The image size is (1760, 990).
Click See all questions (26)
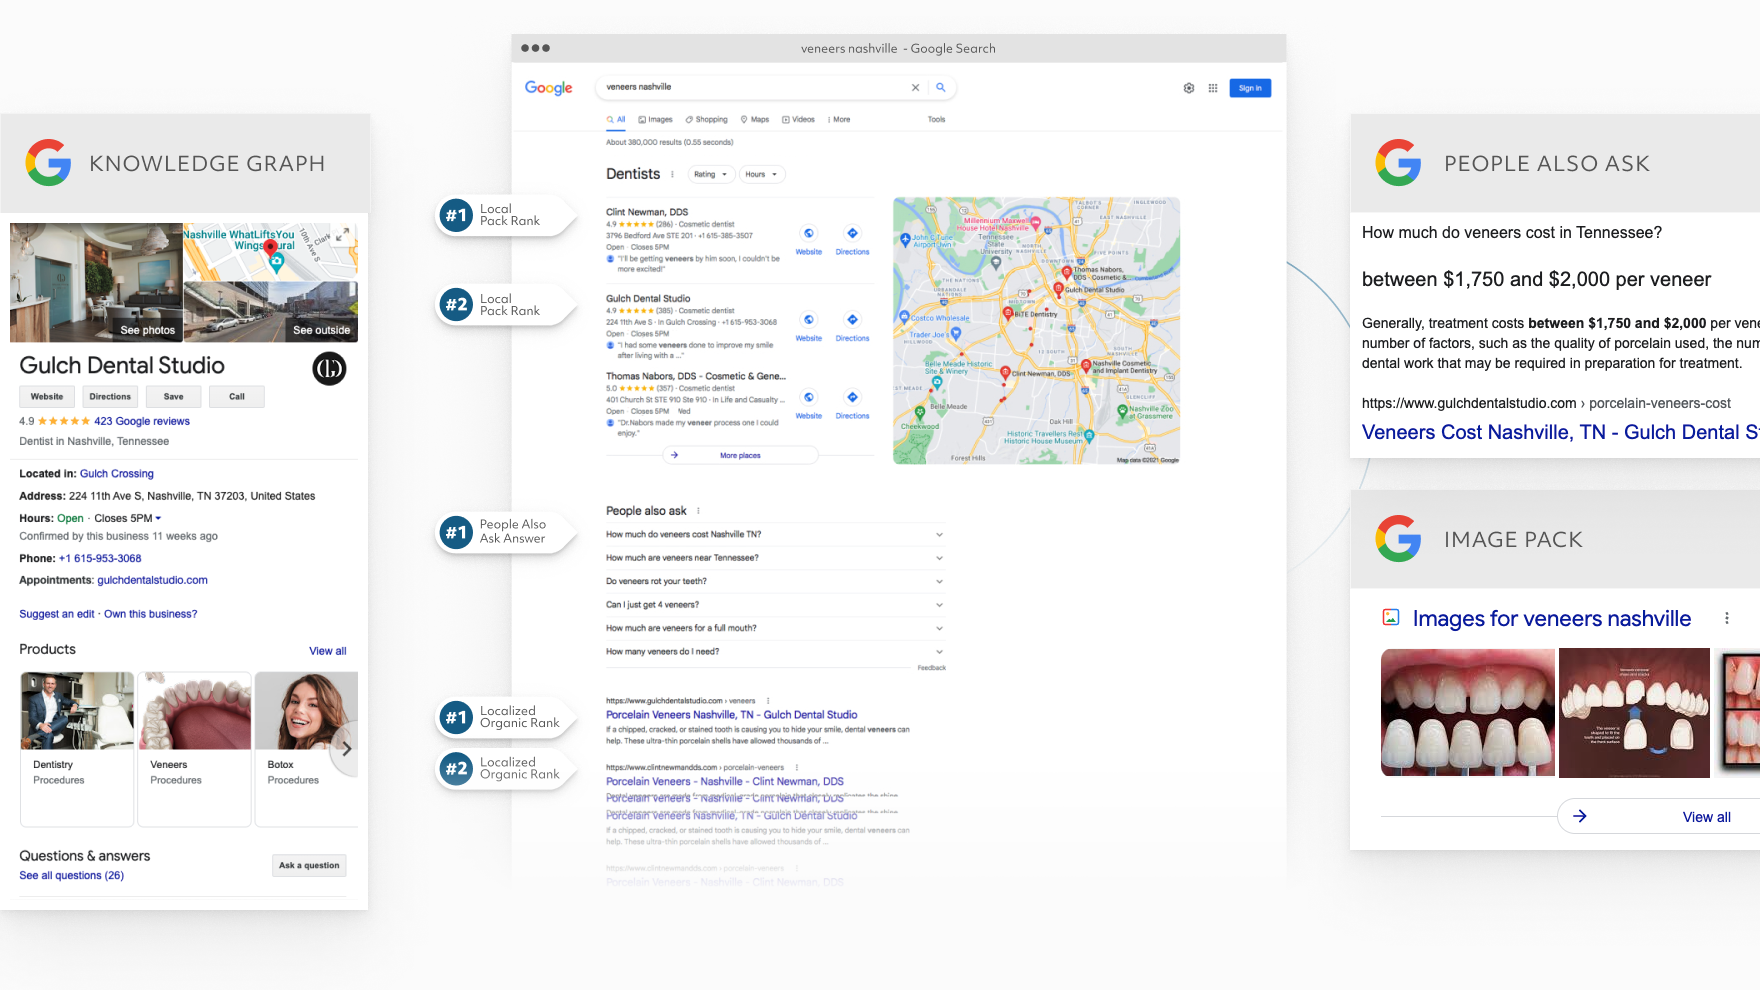tap(72, 875)
